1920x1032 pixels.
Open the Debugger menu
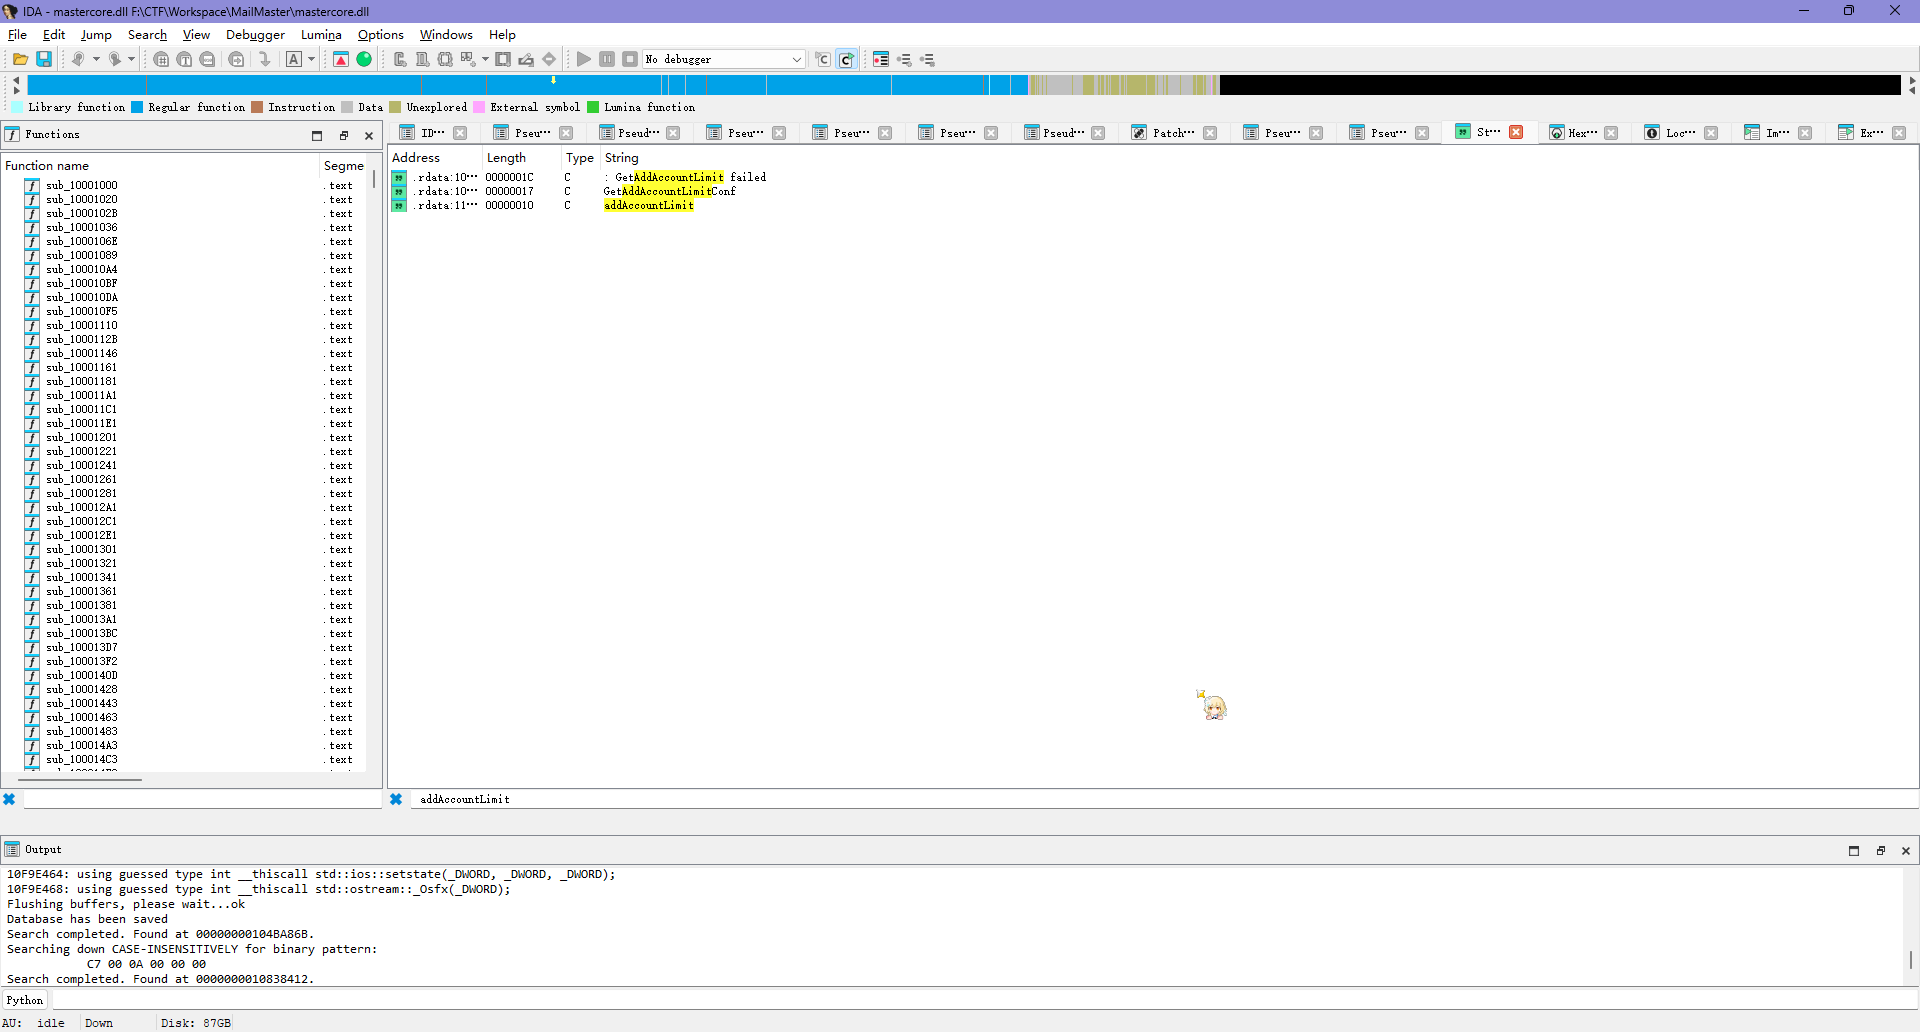[255, 35]
